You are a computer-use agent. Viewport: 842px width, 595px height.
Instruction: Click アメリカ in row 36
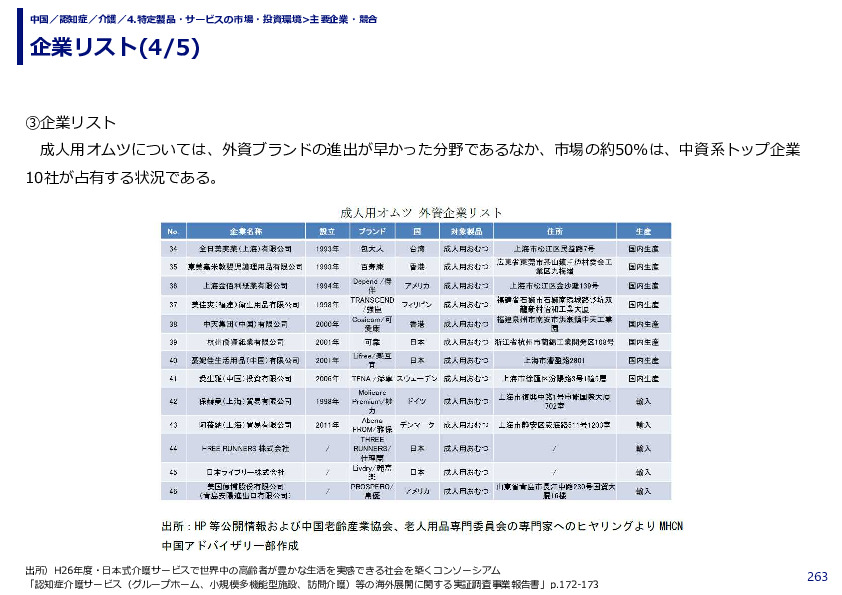pyautogui.click(x=417, y=286)
